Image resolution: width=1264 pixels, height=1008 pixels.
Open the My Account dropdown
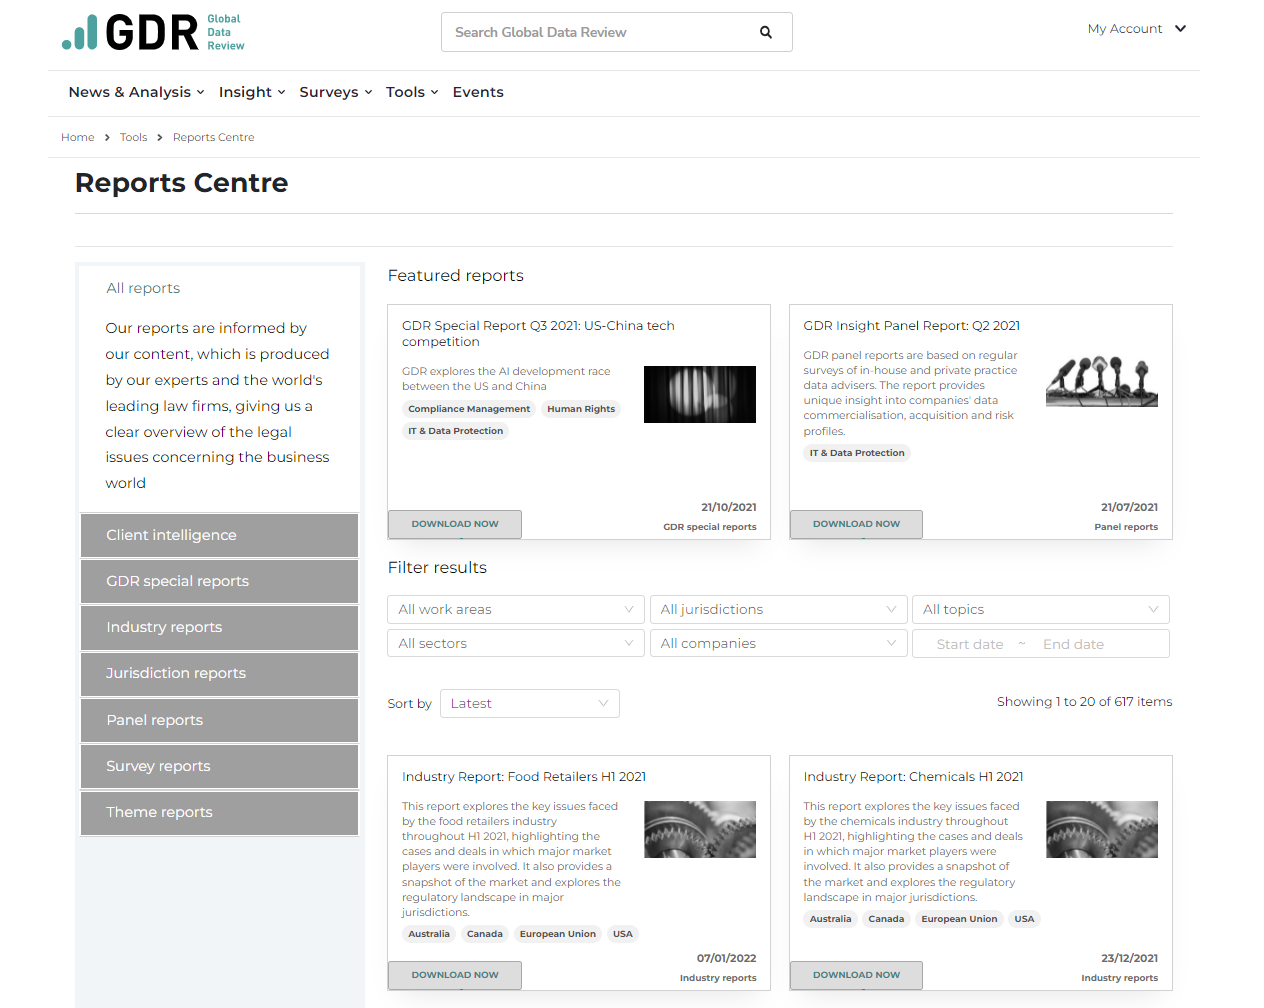1137,29
